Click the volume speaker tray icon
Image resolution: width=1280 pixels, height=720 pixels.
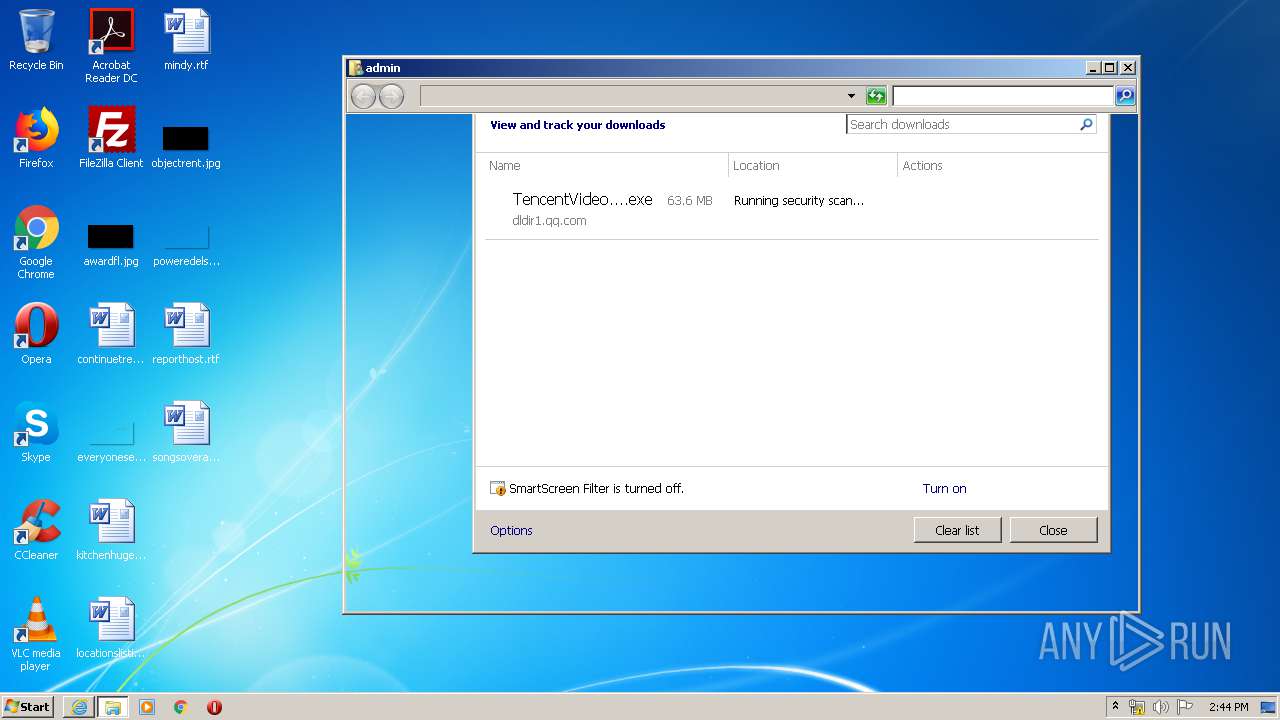pos(1160,707)
